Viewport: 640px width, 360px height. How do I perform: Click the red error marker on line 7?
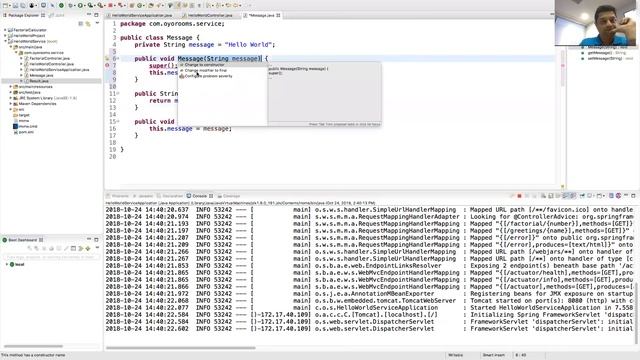[x=107, y=65]
